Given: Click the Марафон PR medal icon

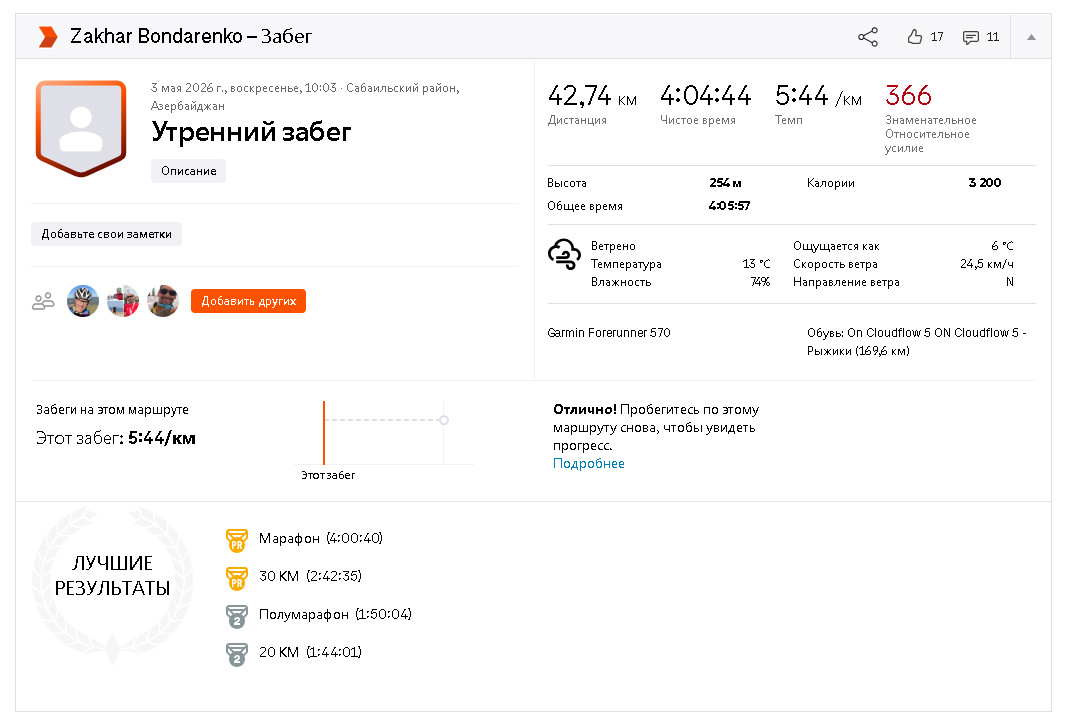Looking at the screenshot, I should 237,540.
